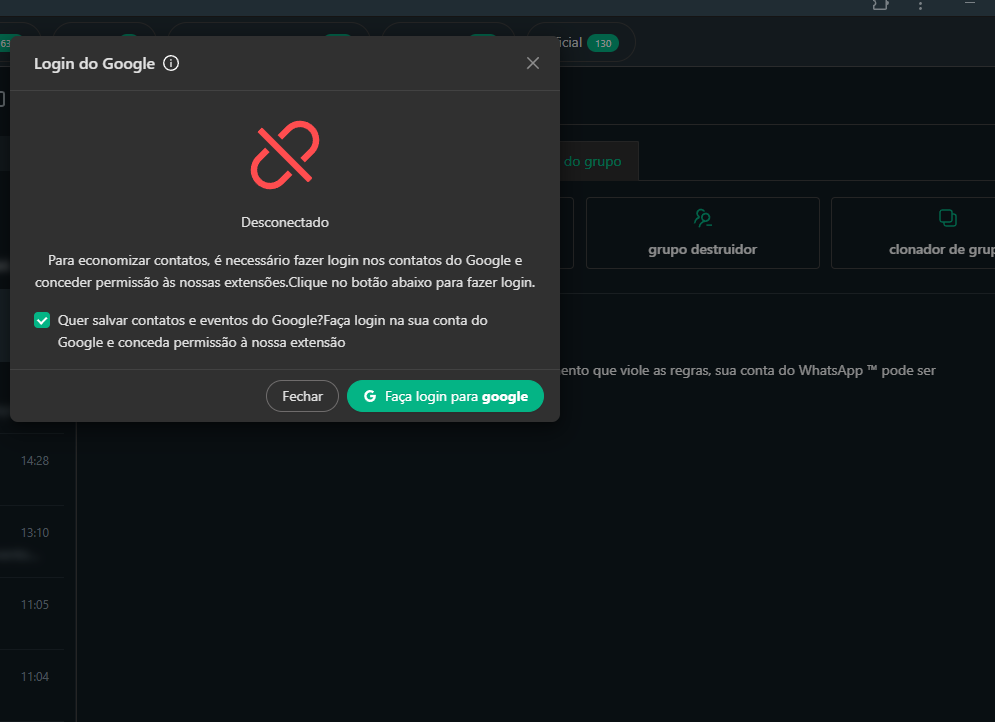Screen dimensions: 995x722
Task: Open the clonador de grupo card
Action: [913, 233]
